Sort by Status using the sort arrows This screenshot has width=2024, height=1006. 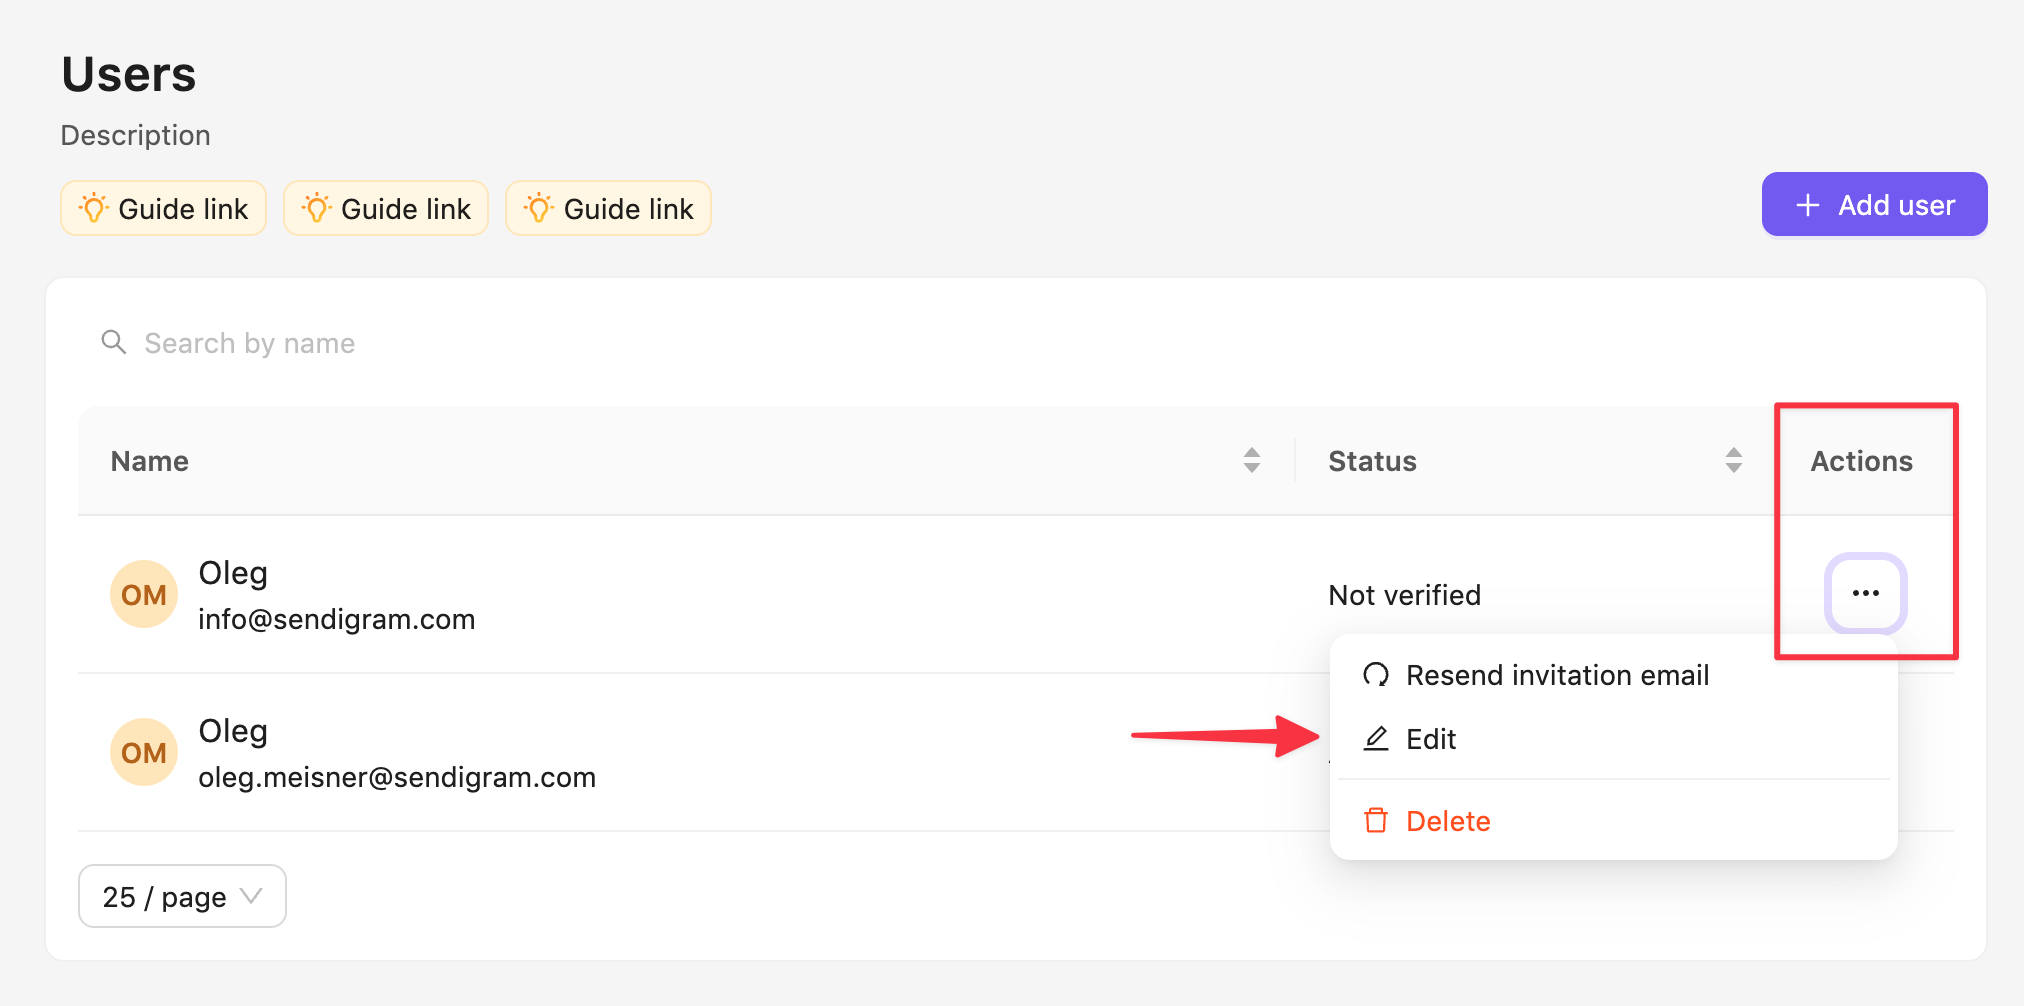1733,460
